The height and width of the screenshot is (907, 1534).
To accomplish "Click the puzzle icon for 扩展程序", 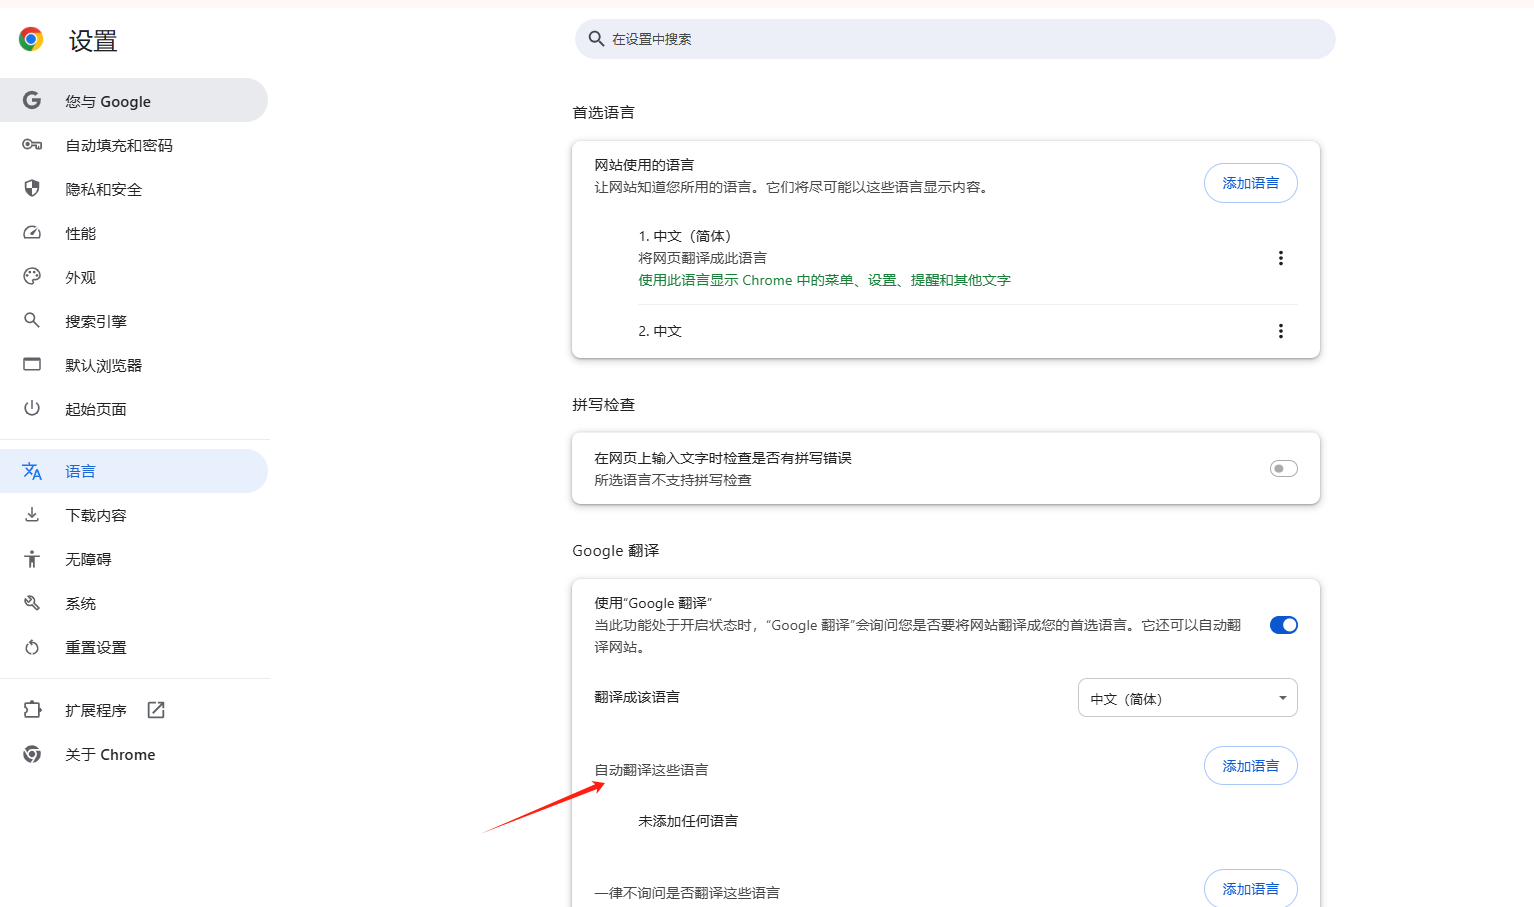I will click(32, 710).
